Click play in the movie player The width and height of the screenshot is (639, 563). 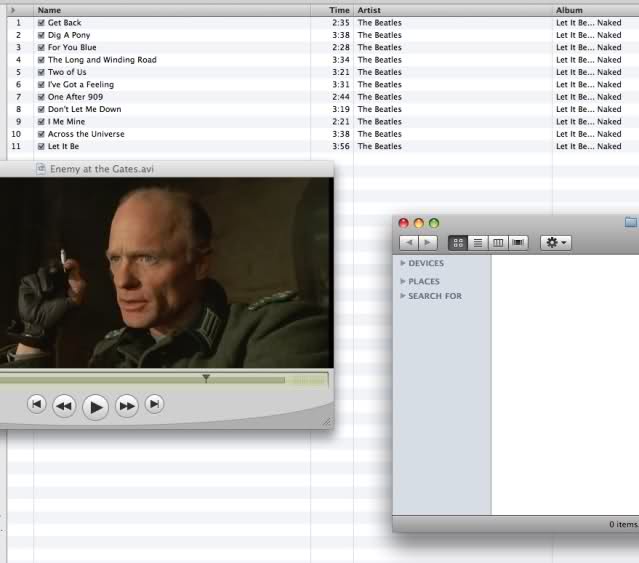coord(95,407)
